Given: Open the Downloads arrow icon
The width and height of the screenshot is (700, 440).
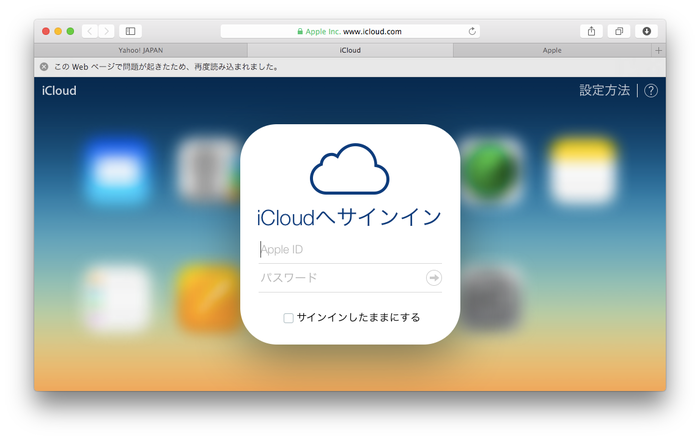Looking at the screenshot, I should point(646,31).
